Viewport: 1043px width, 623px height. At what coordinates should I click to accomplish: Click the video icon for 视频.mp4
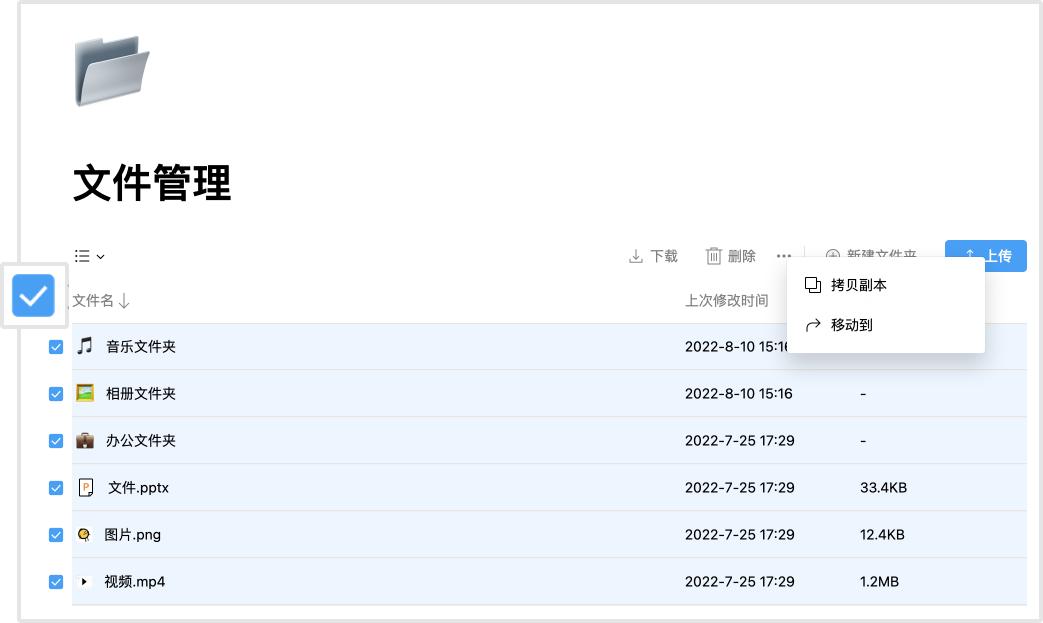(x=85, y=581)
